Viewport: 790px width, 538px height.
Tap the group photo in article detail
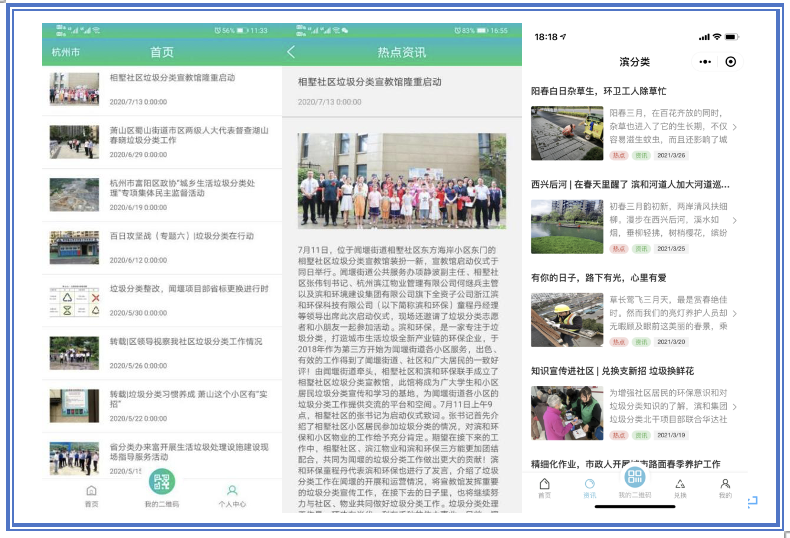(402, 181)
